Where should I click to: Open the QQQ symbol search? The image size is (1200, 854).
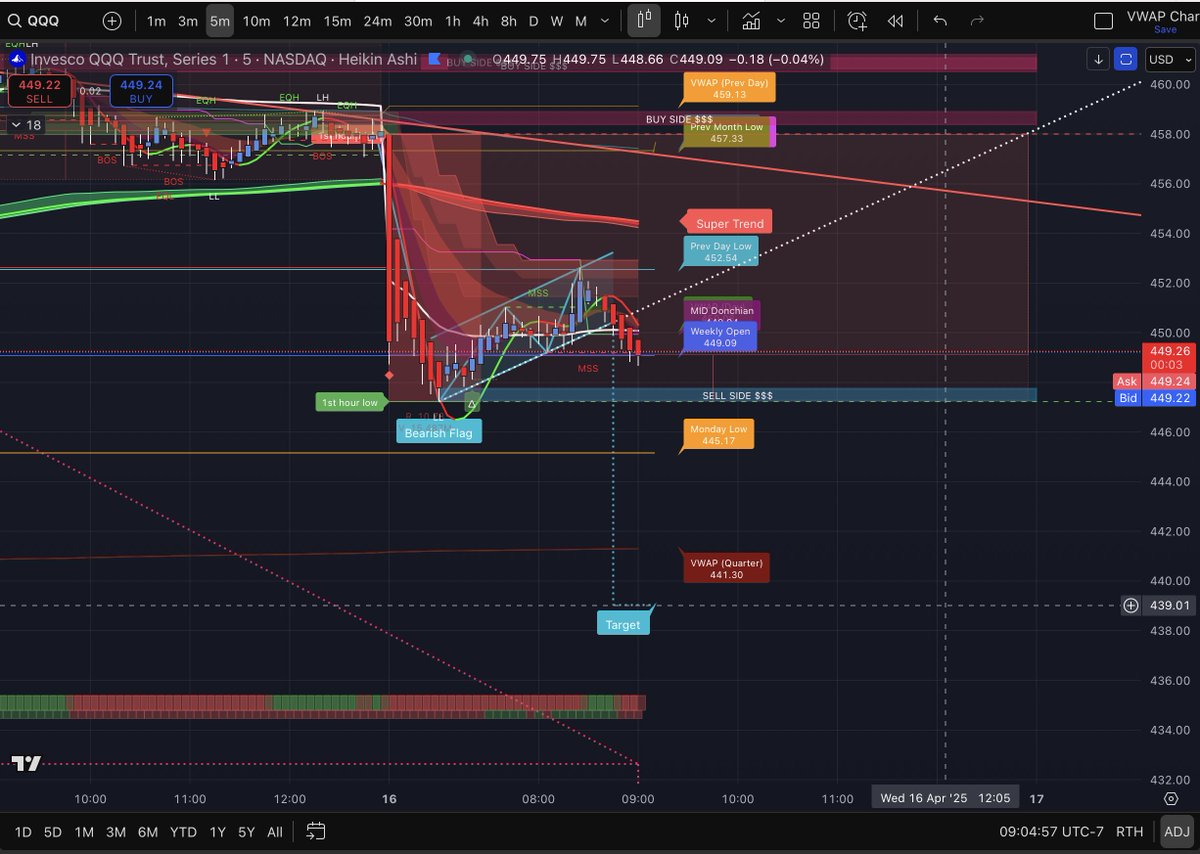(x=35, y=21)
